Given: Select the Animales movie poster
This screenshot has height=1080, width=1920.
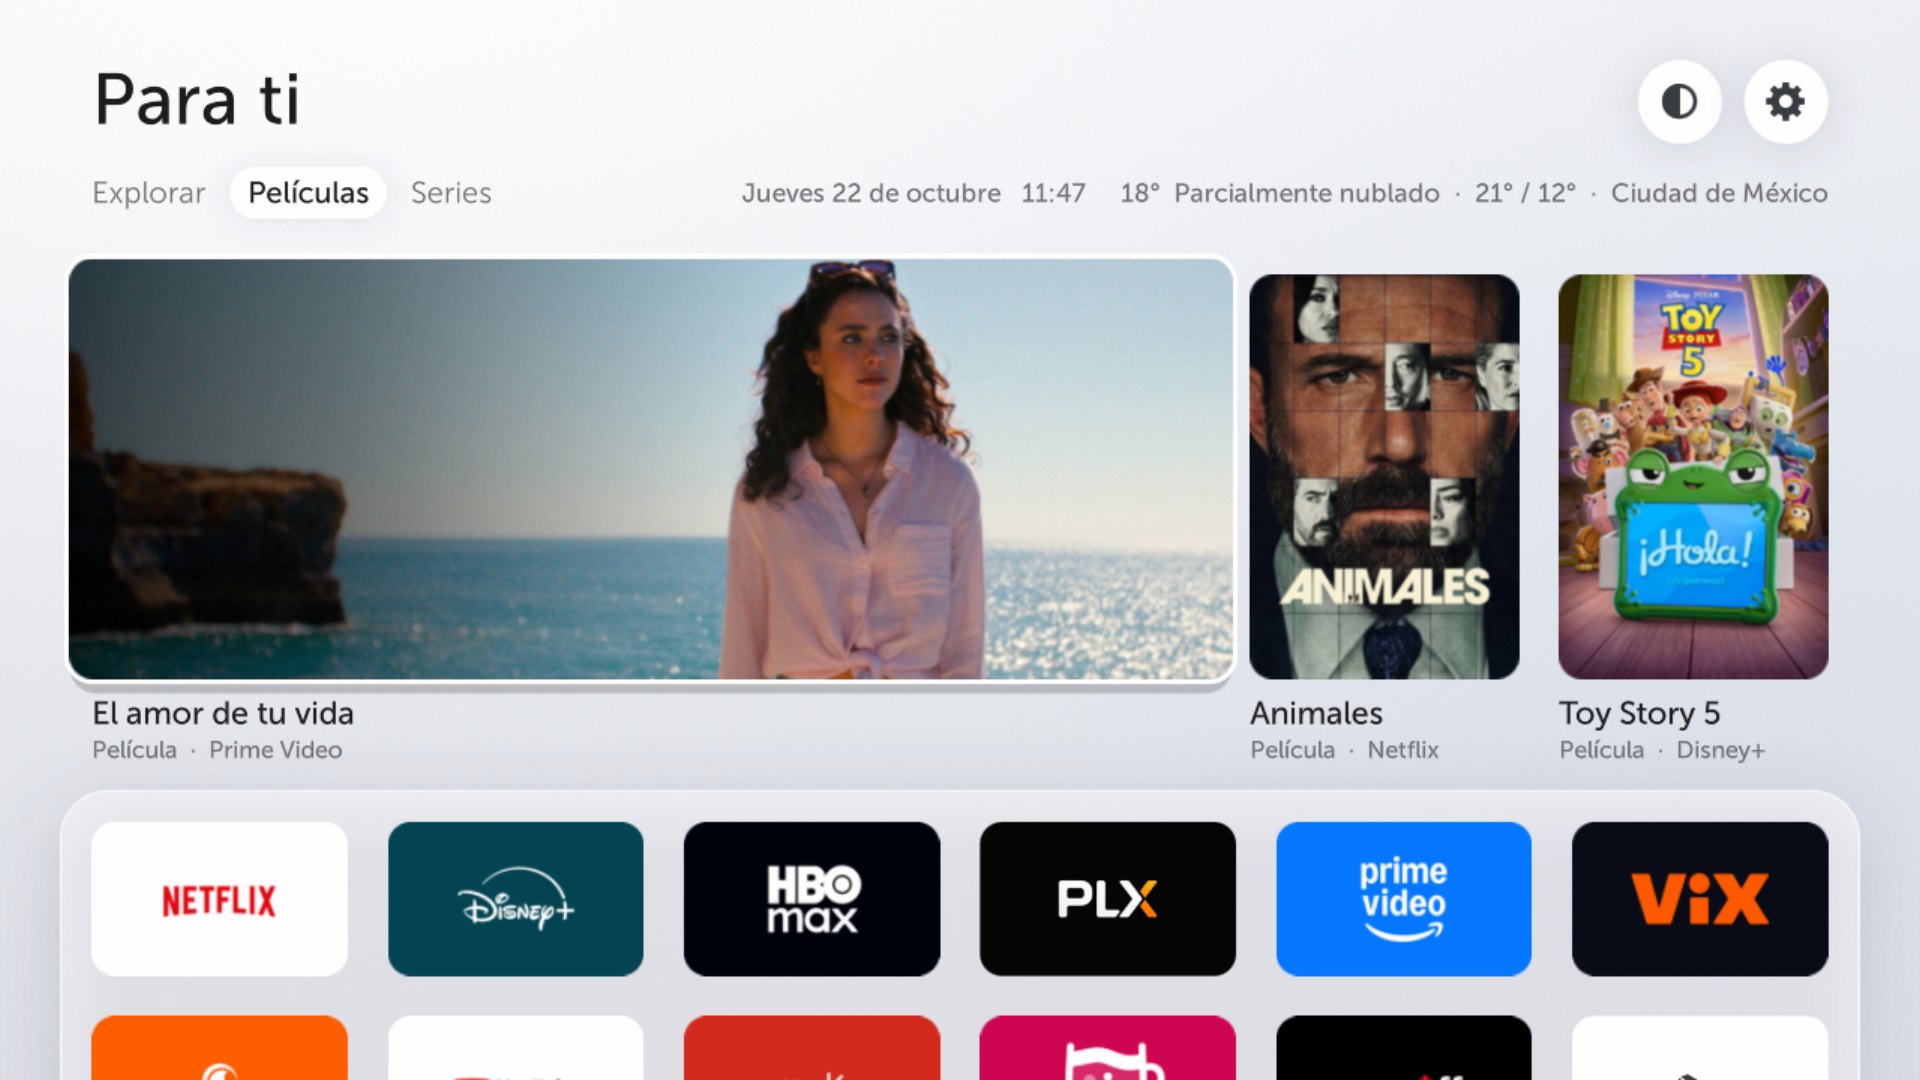Looking at the screenshot, I should [1384, 477].
